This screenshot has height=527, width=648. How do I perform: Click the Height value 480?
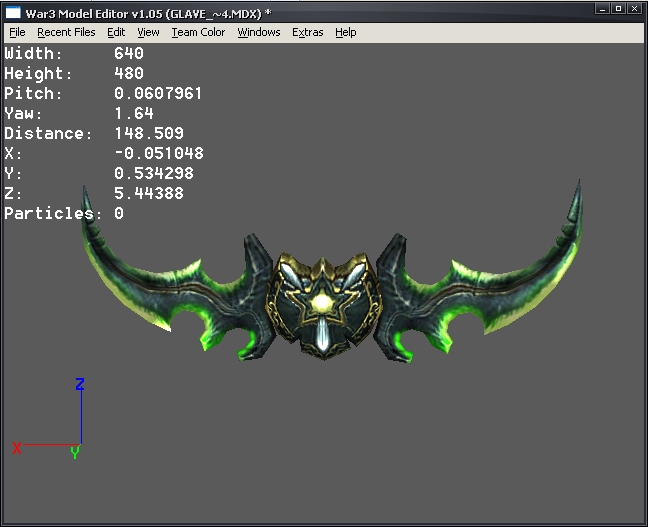(x=129, y=73)
